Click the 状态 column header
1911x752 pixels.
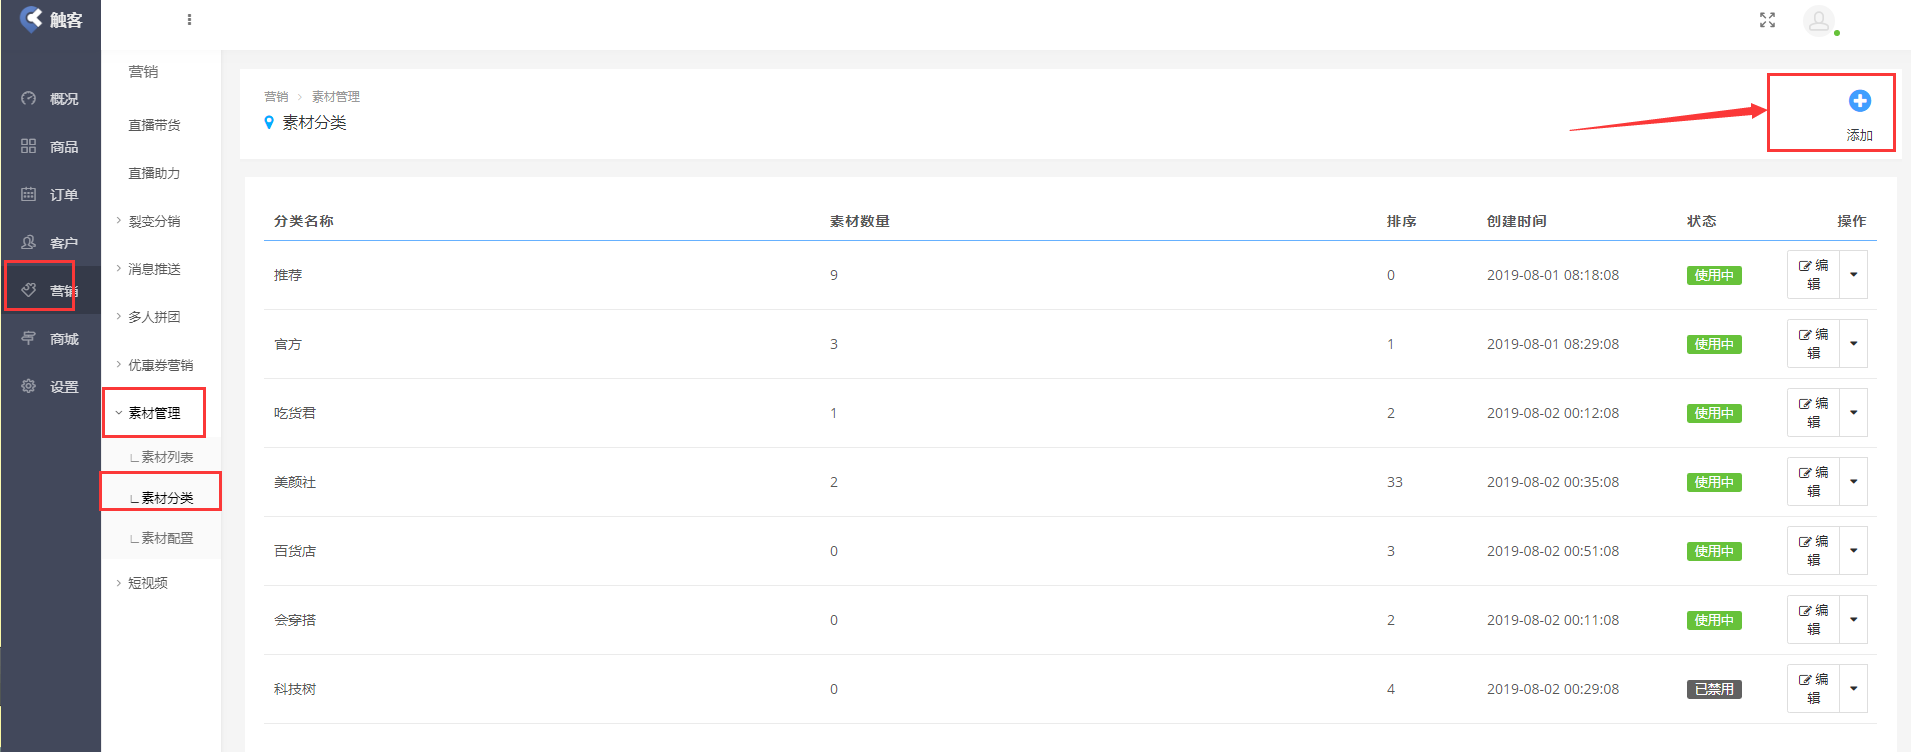coord(1702,221)
